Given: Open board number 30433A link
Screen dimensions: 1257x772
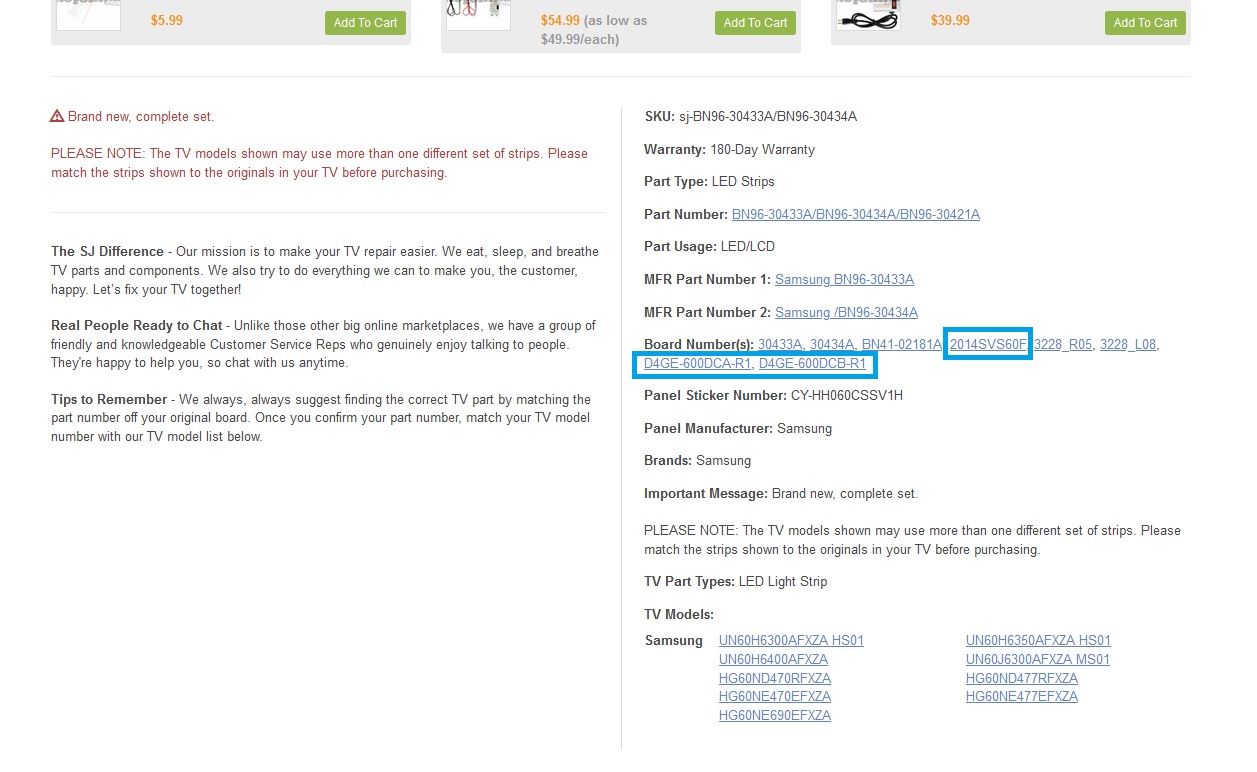Looking at the screenshot, I should point(780,345).
